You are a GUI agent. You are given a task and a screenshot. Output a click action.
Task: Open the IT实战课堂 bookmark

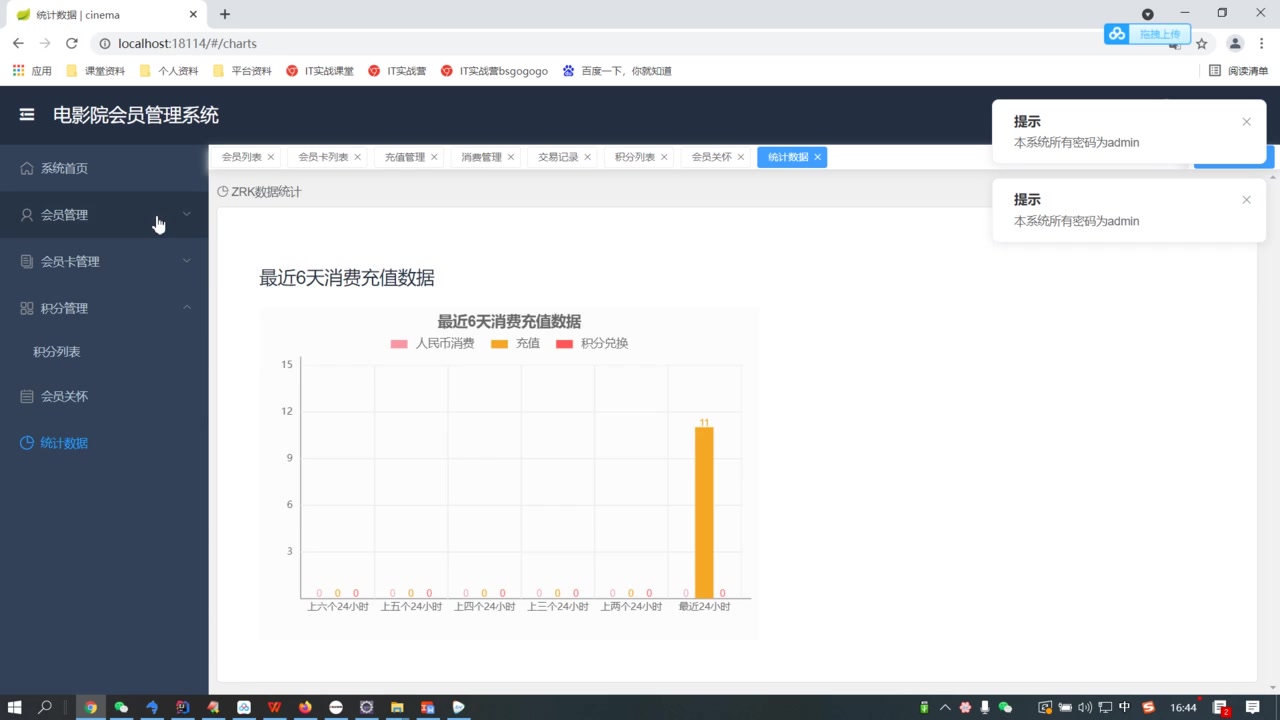320,71
